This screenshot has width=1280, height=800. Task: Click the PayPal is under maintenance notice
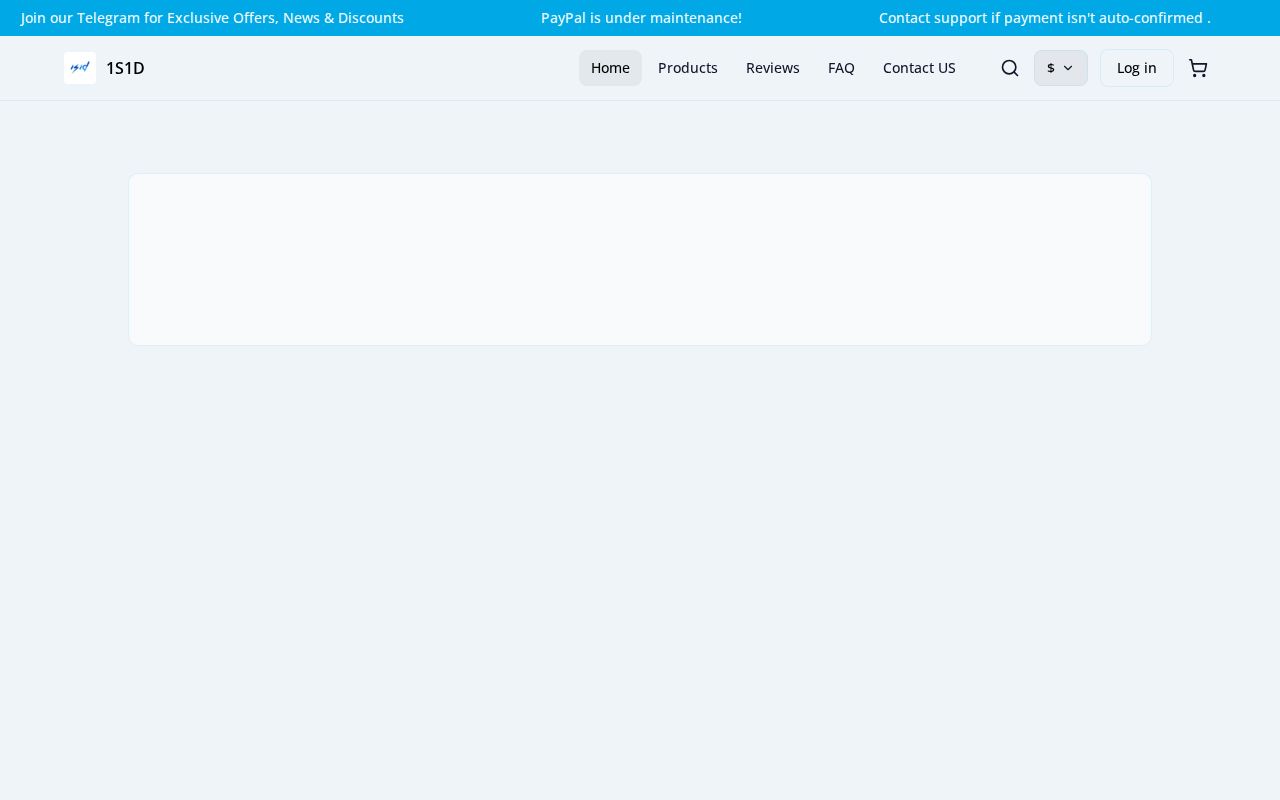tap(641, 18)
